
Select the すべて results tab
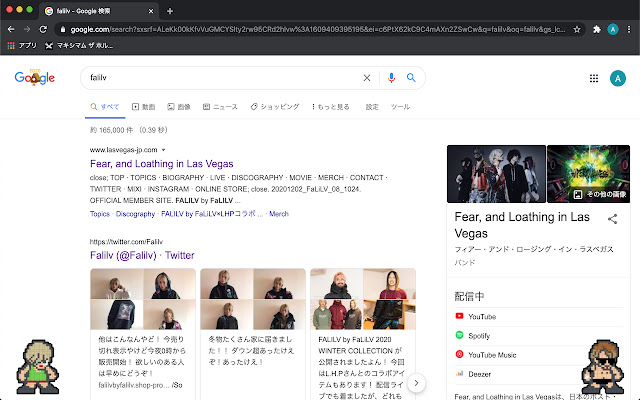(x=105, y=107)
